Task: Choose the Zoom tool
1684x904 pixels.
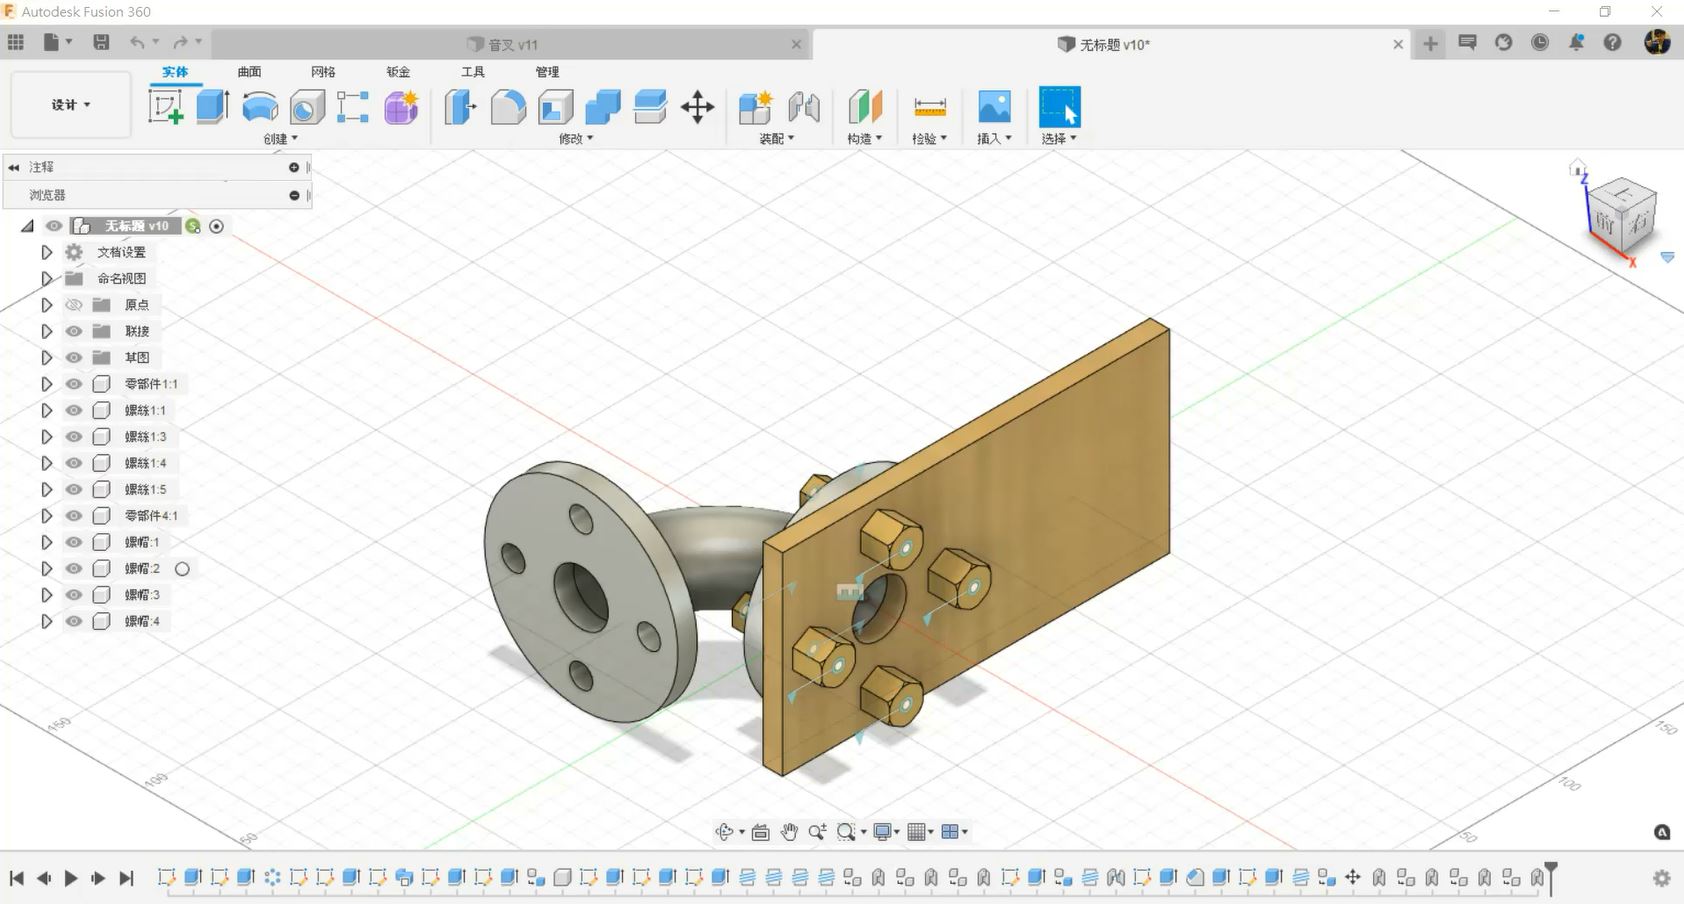Action: (818, 832)
